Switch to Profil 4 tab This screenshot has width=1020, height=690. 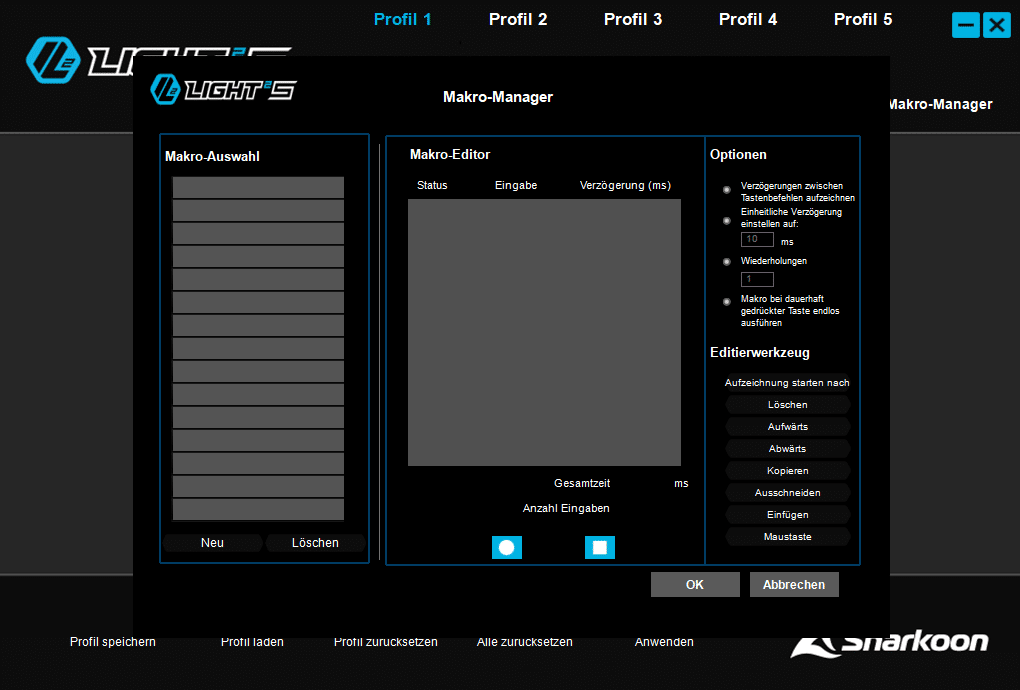[748, 19]
